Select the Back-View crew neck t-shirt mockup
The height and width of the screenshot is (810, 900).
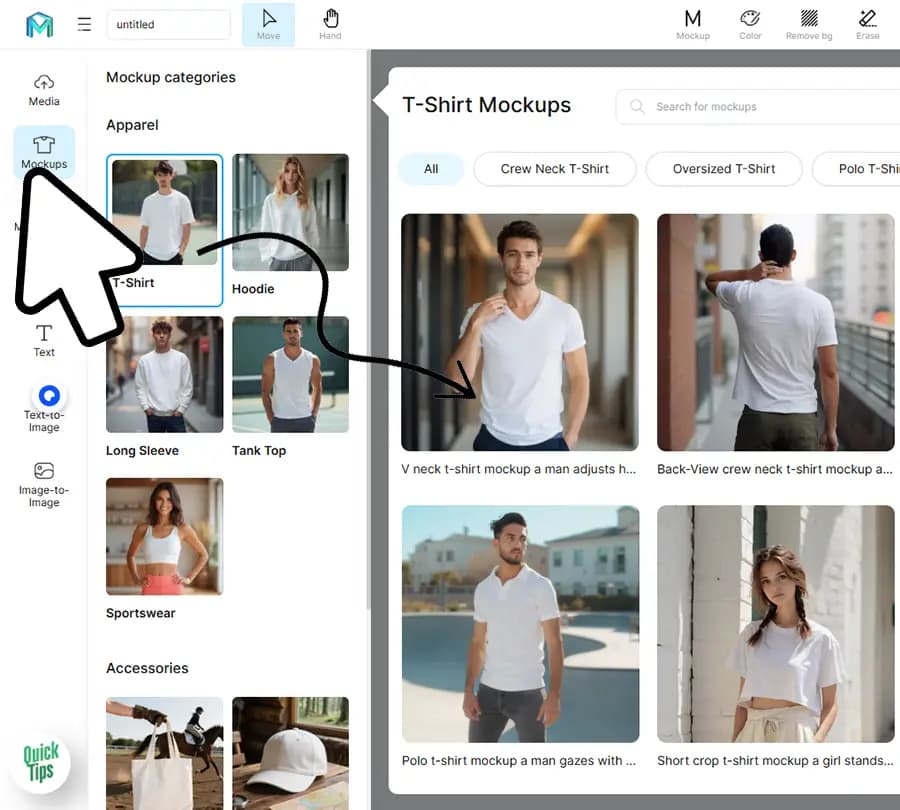click(x=775, y=332)
